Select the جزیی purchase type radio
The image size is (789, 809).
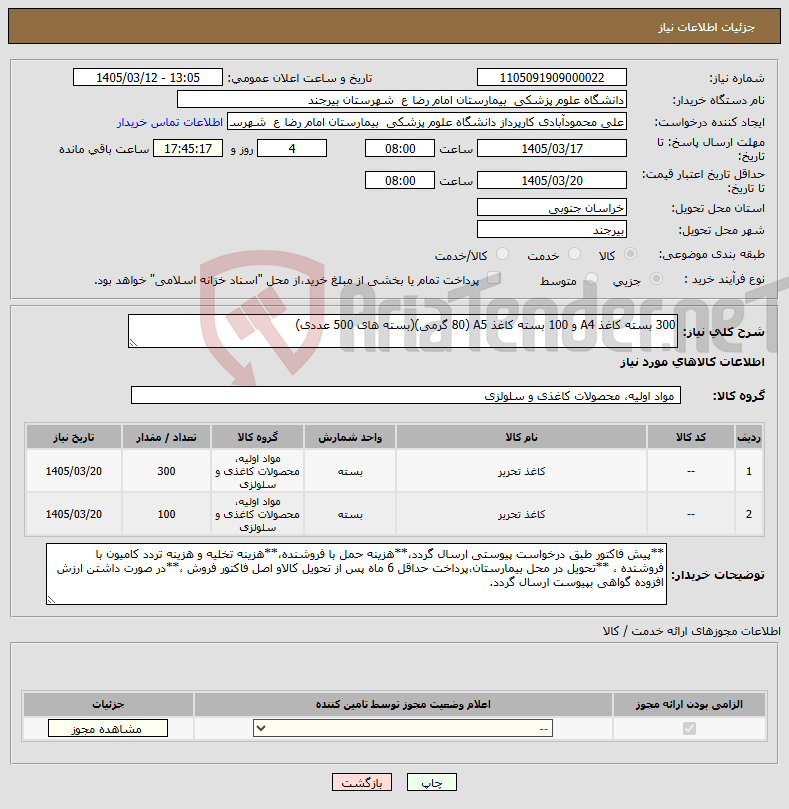[656, 279]
